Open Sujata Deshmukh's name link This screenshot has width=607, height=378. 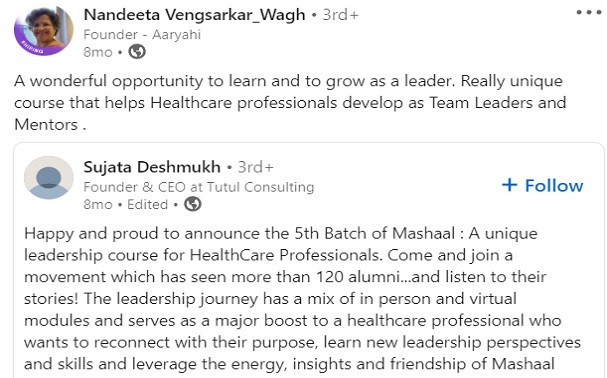point(152,167)
